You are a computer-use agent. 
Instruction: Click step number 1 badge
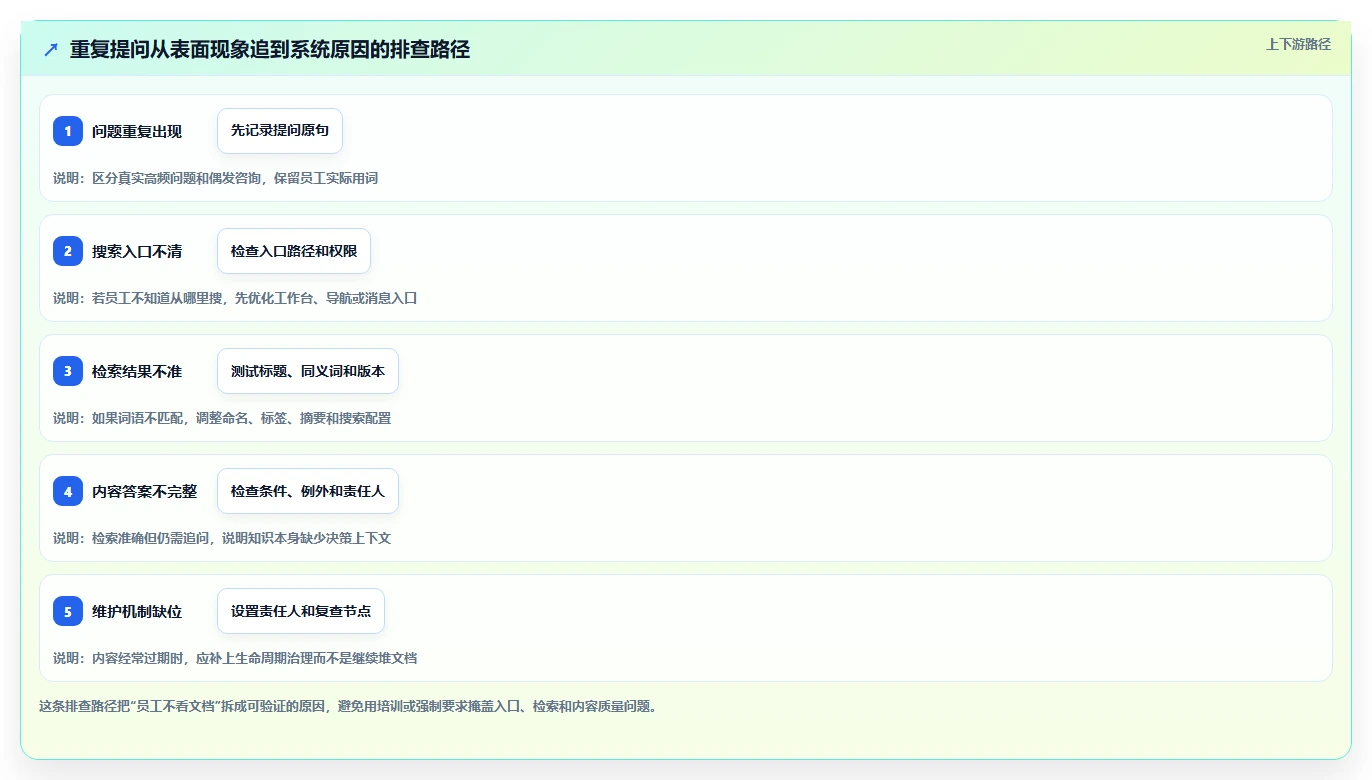click(68, 131)
